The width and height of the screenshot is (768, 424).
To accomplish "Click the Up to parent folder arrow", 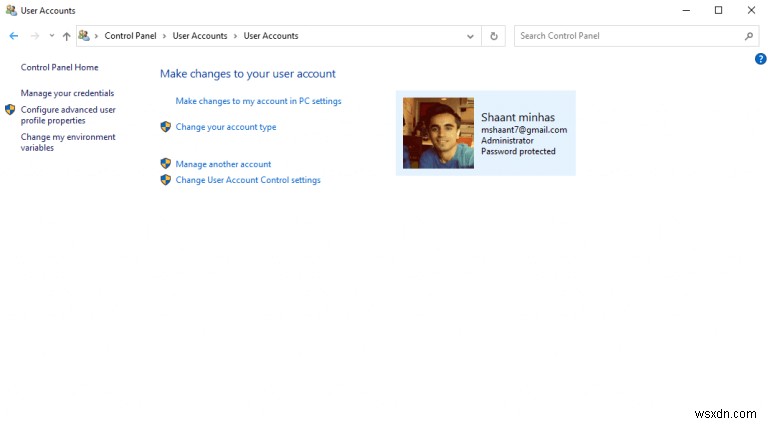I will 66,36.
